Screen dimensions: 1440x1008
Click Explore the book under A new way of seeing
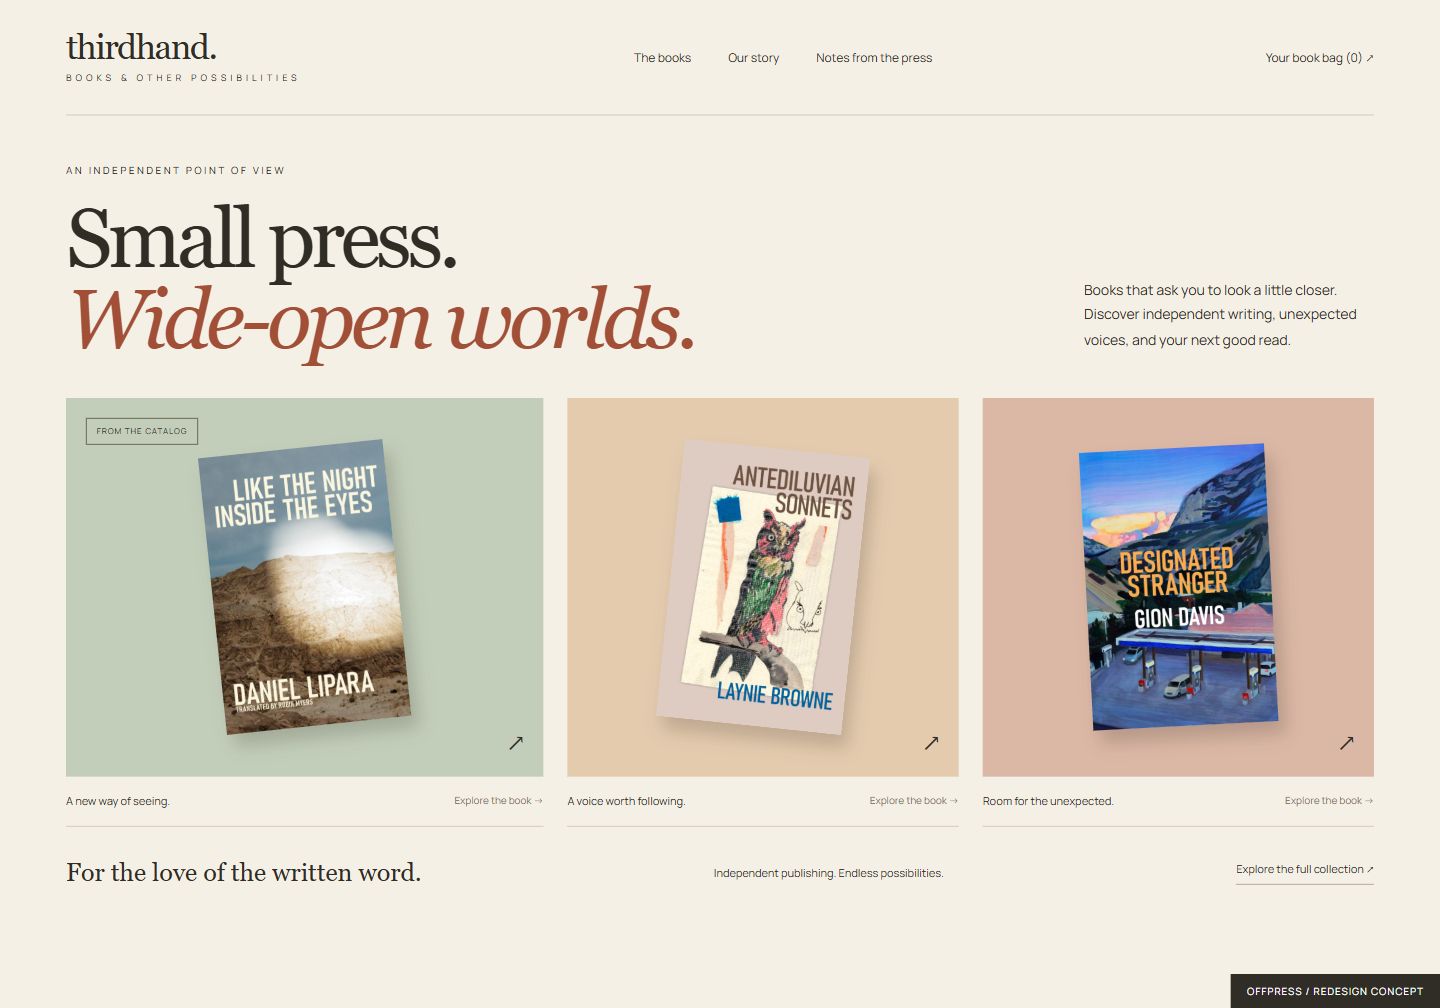pos(498,801)
